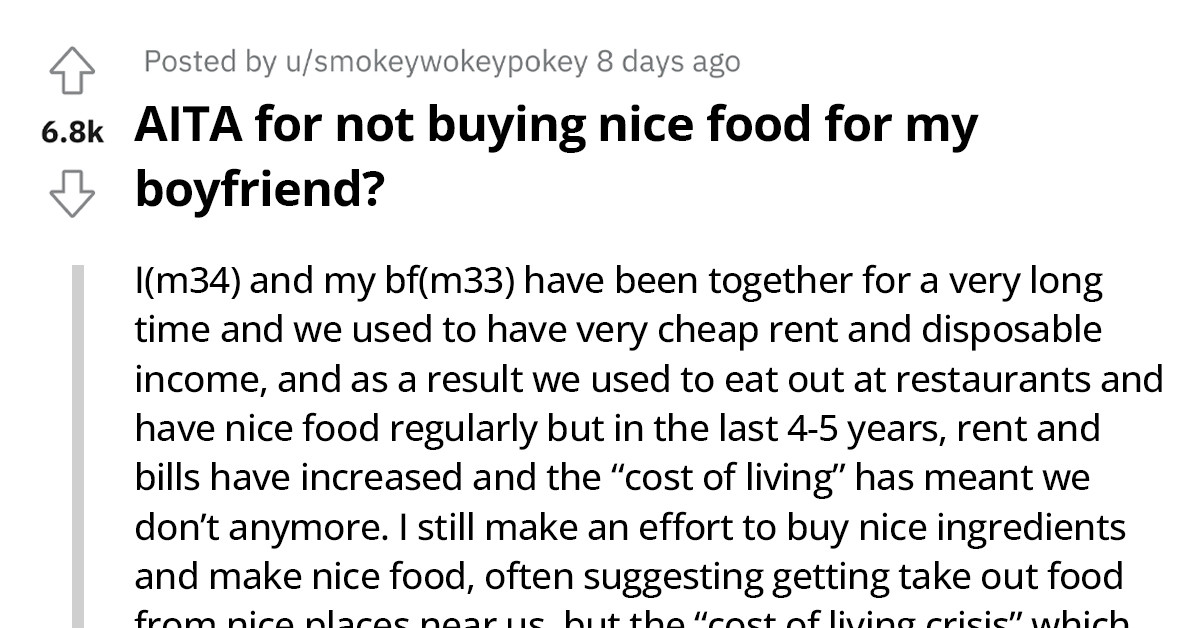Click "I(m34)" at the start of the post

(186, 283)
